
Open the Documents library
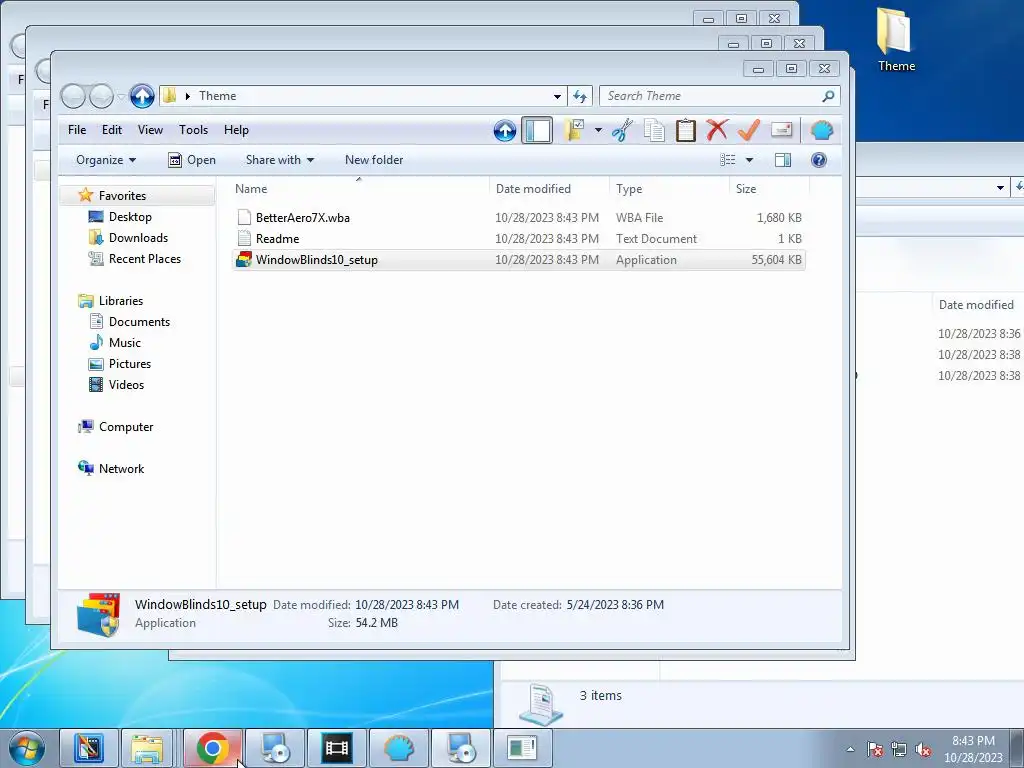click(139, 322)
